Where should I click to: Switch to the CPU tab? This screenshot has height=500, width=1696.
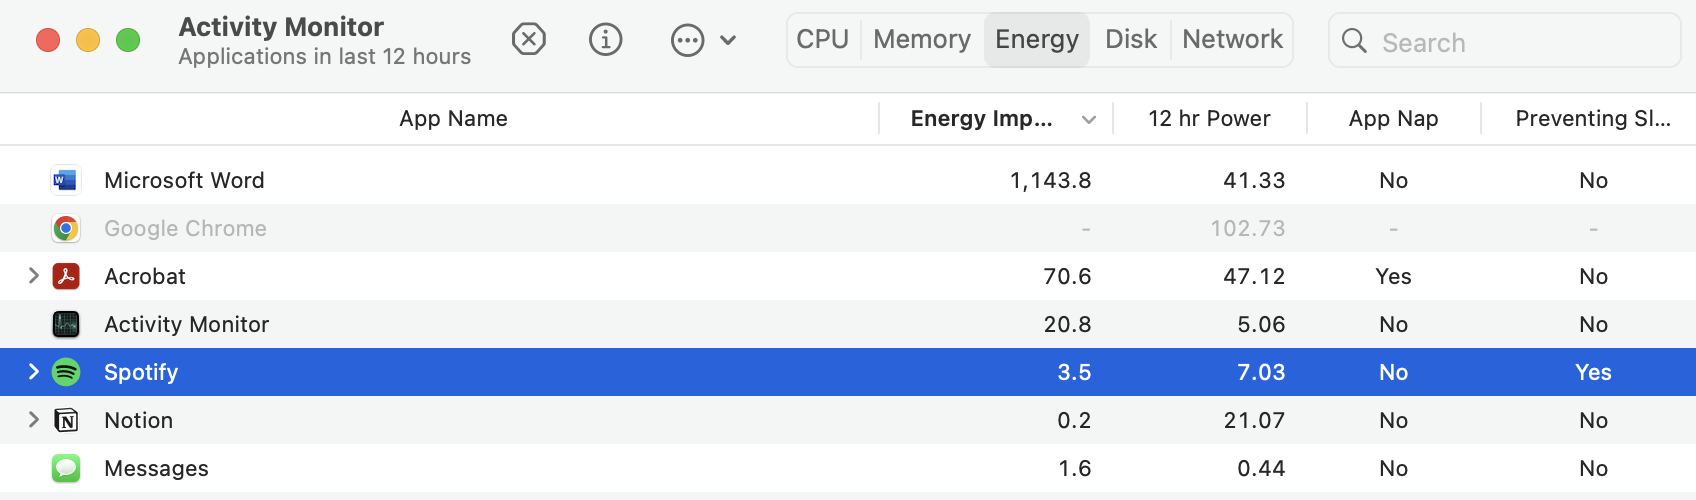(x=822, y=40)
